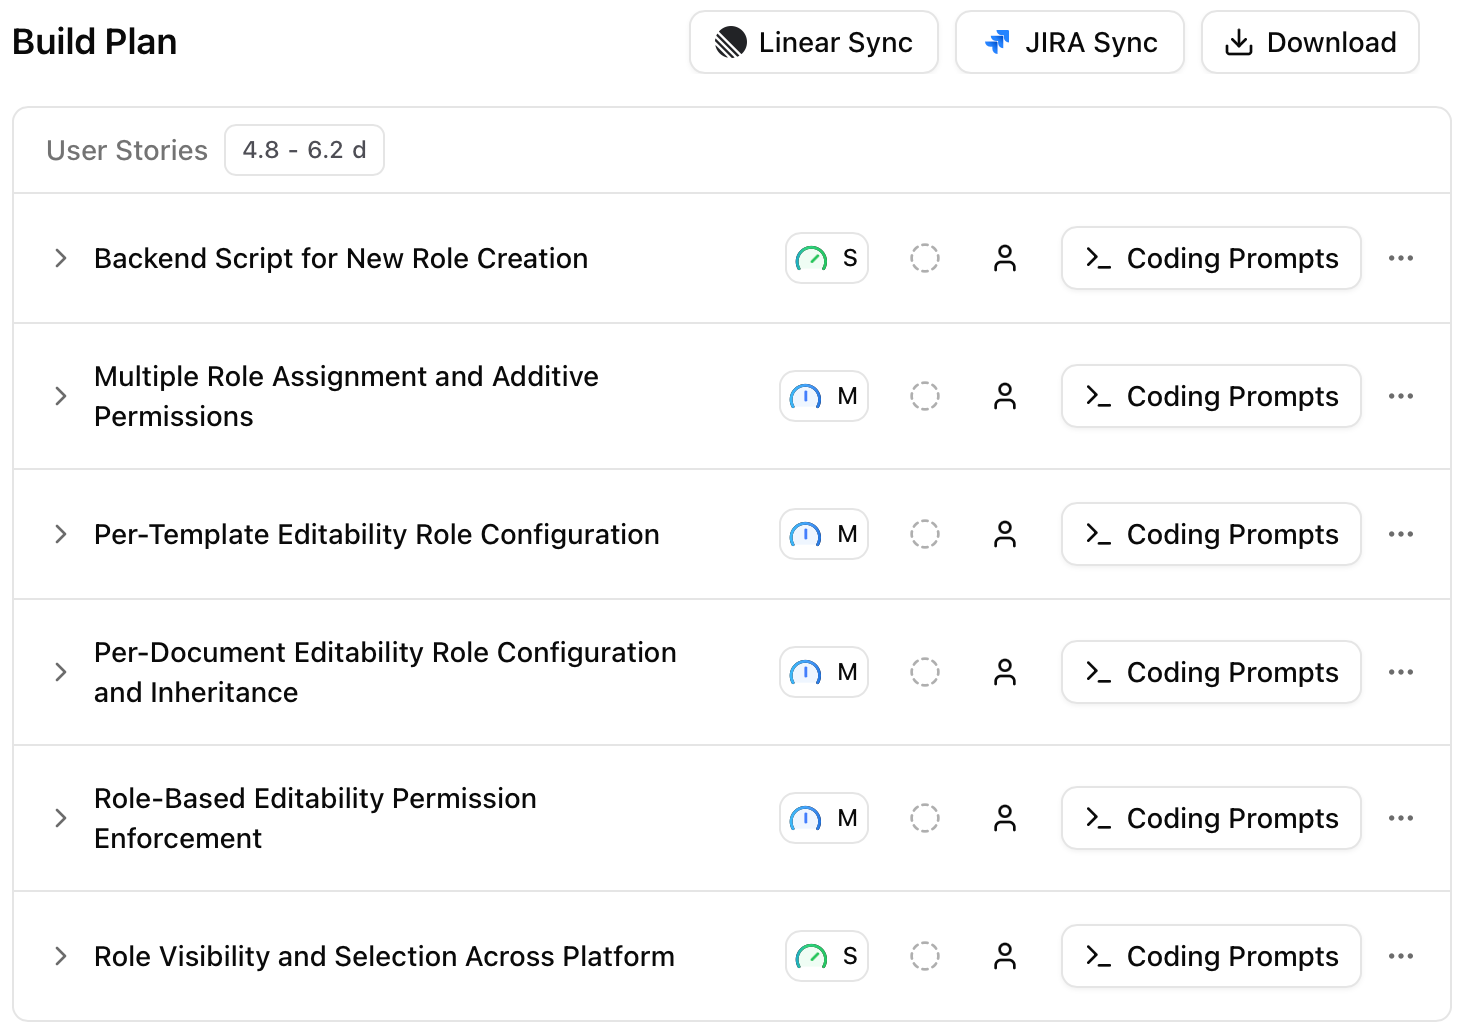Expand Backend Script for New Role Creation
This screenshot has width=1480, height=1030.
pyautogui.click(x=61, y=258)
